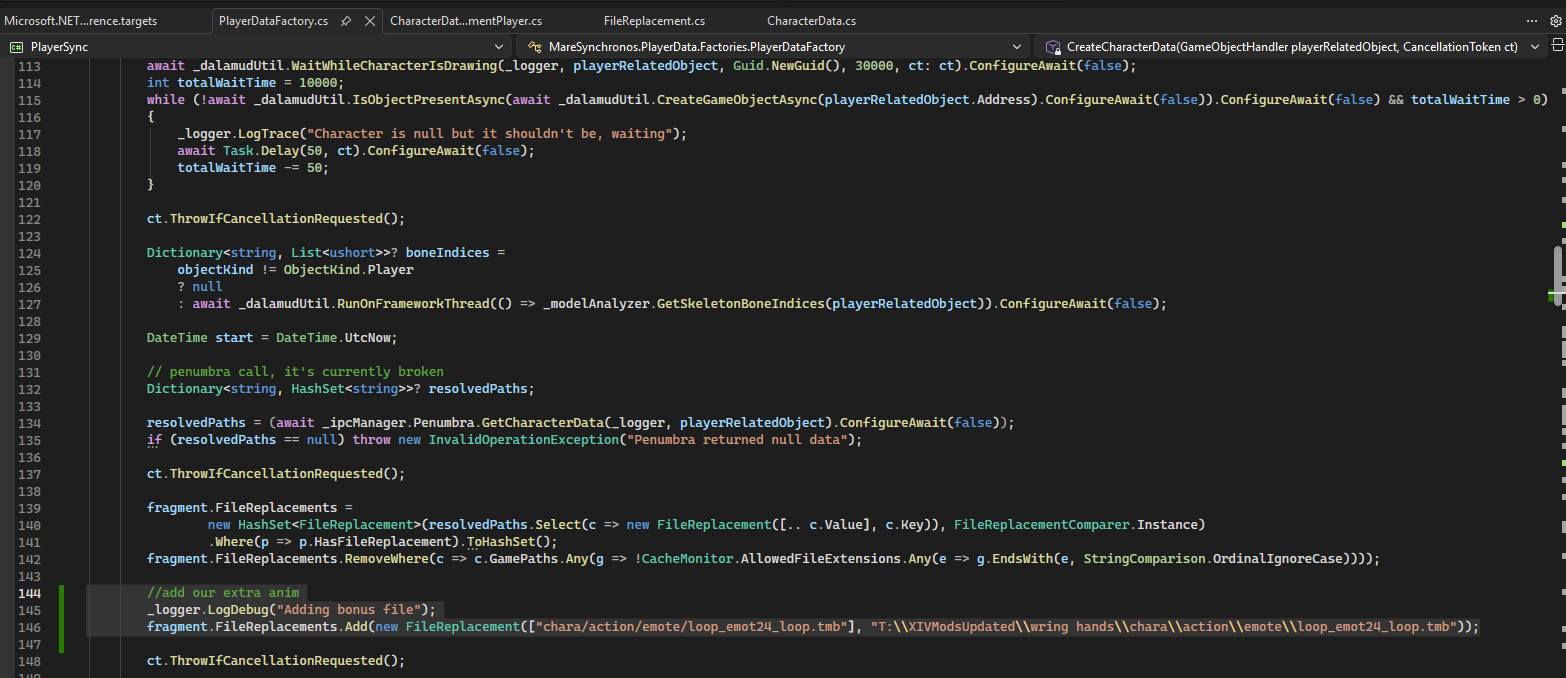Click "FileReplacementComparer.Instance" on line 140

pyautogui.click(x=1077, y=525)
